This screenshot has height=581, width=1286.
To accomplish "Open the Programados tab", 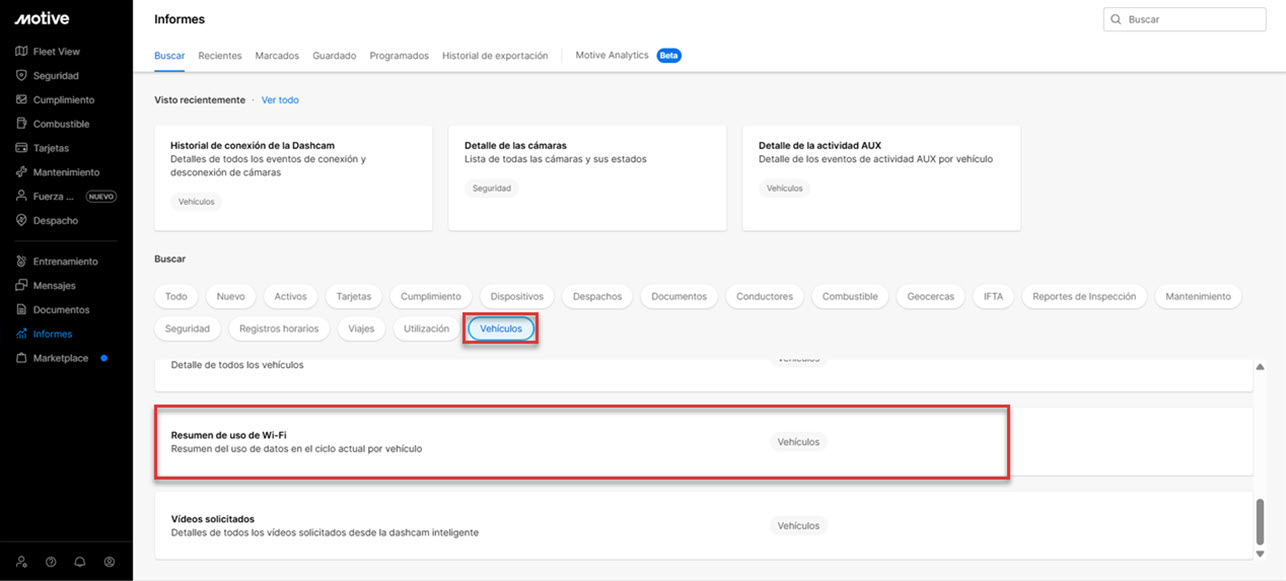I will pyautogui.click(x=399, y=55).
